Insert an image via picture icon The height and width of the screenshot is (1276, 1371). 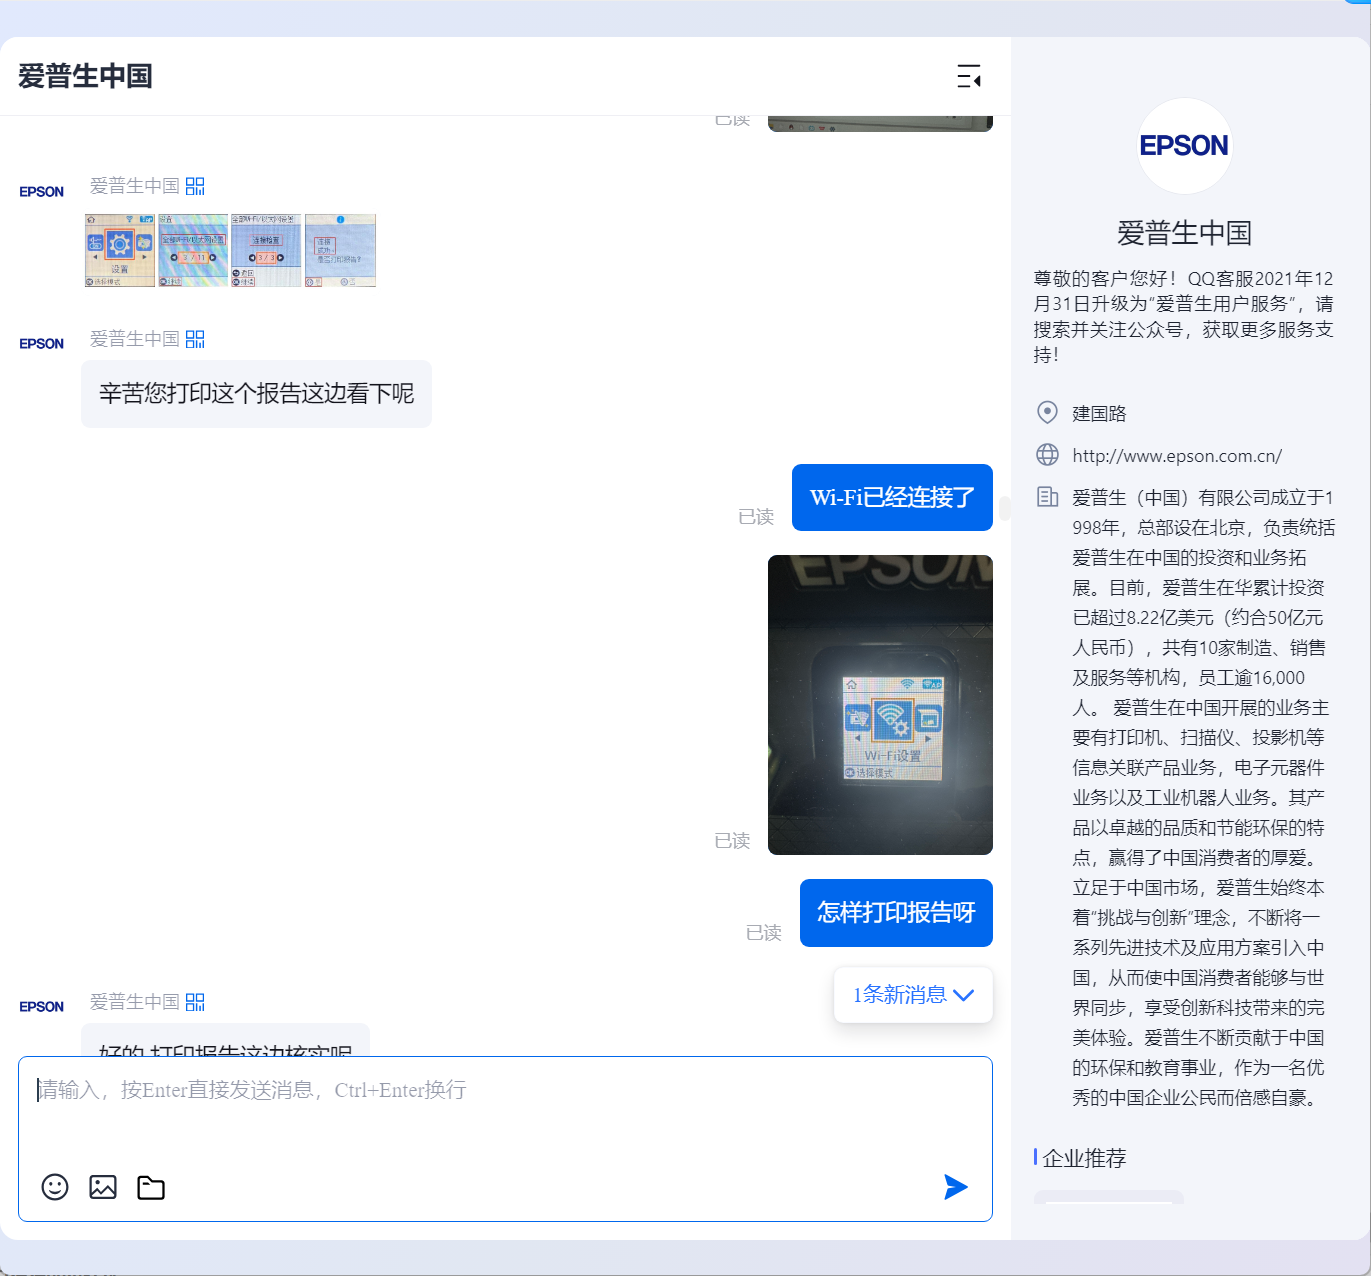click(103, 1187)
